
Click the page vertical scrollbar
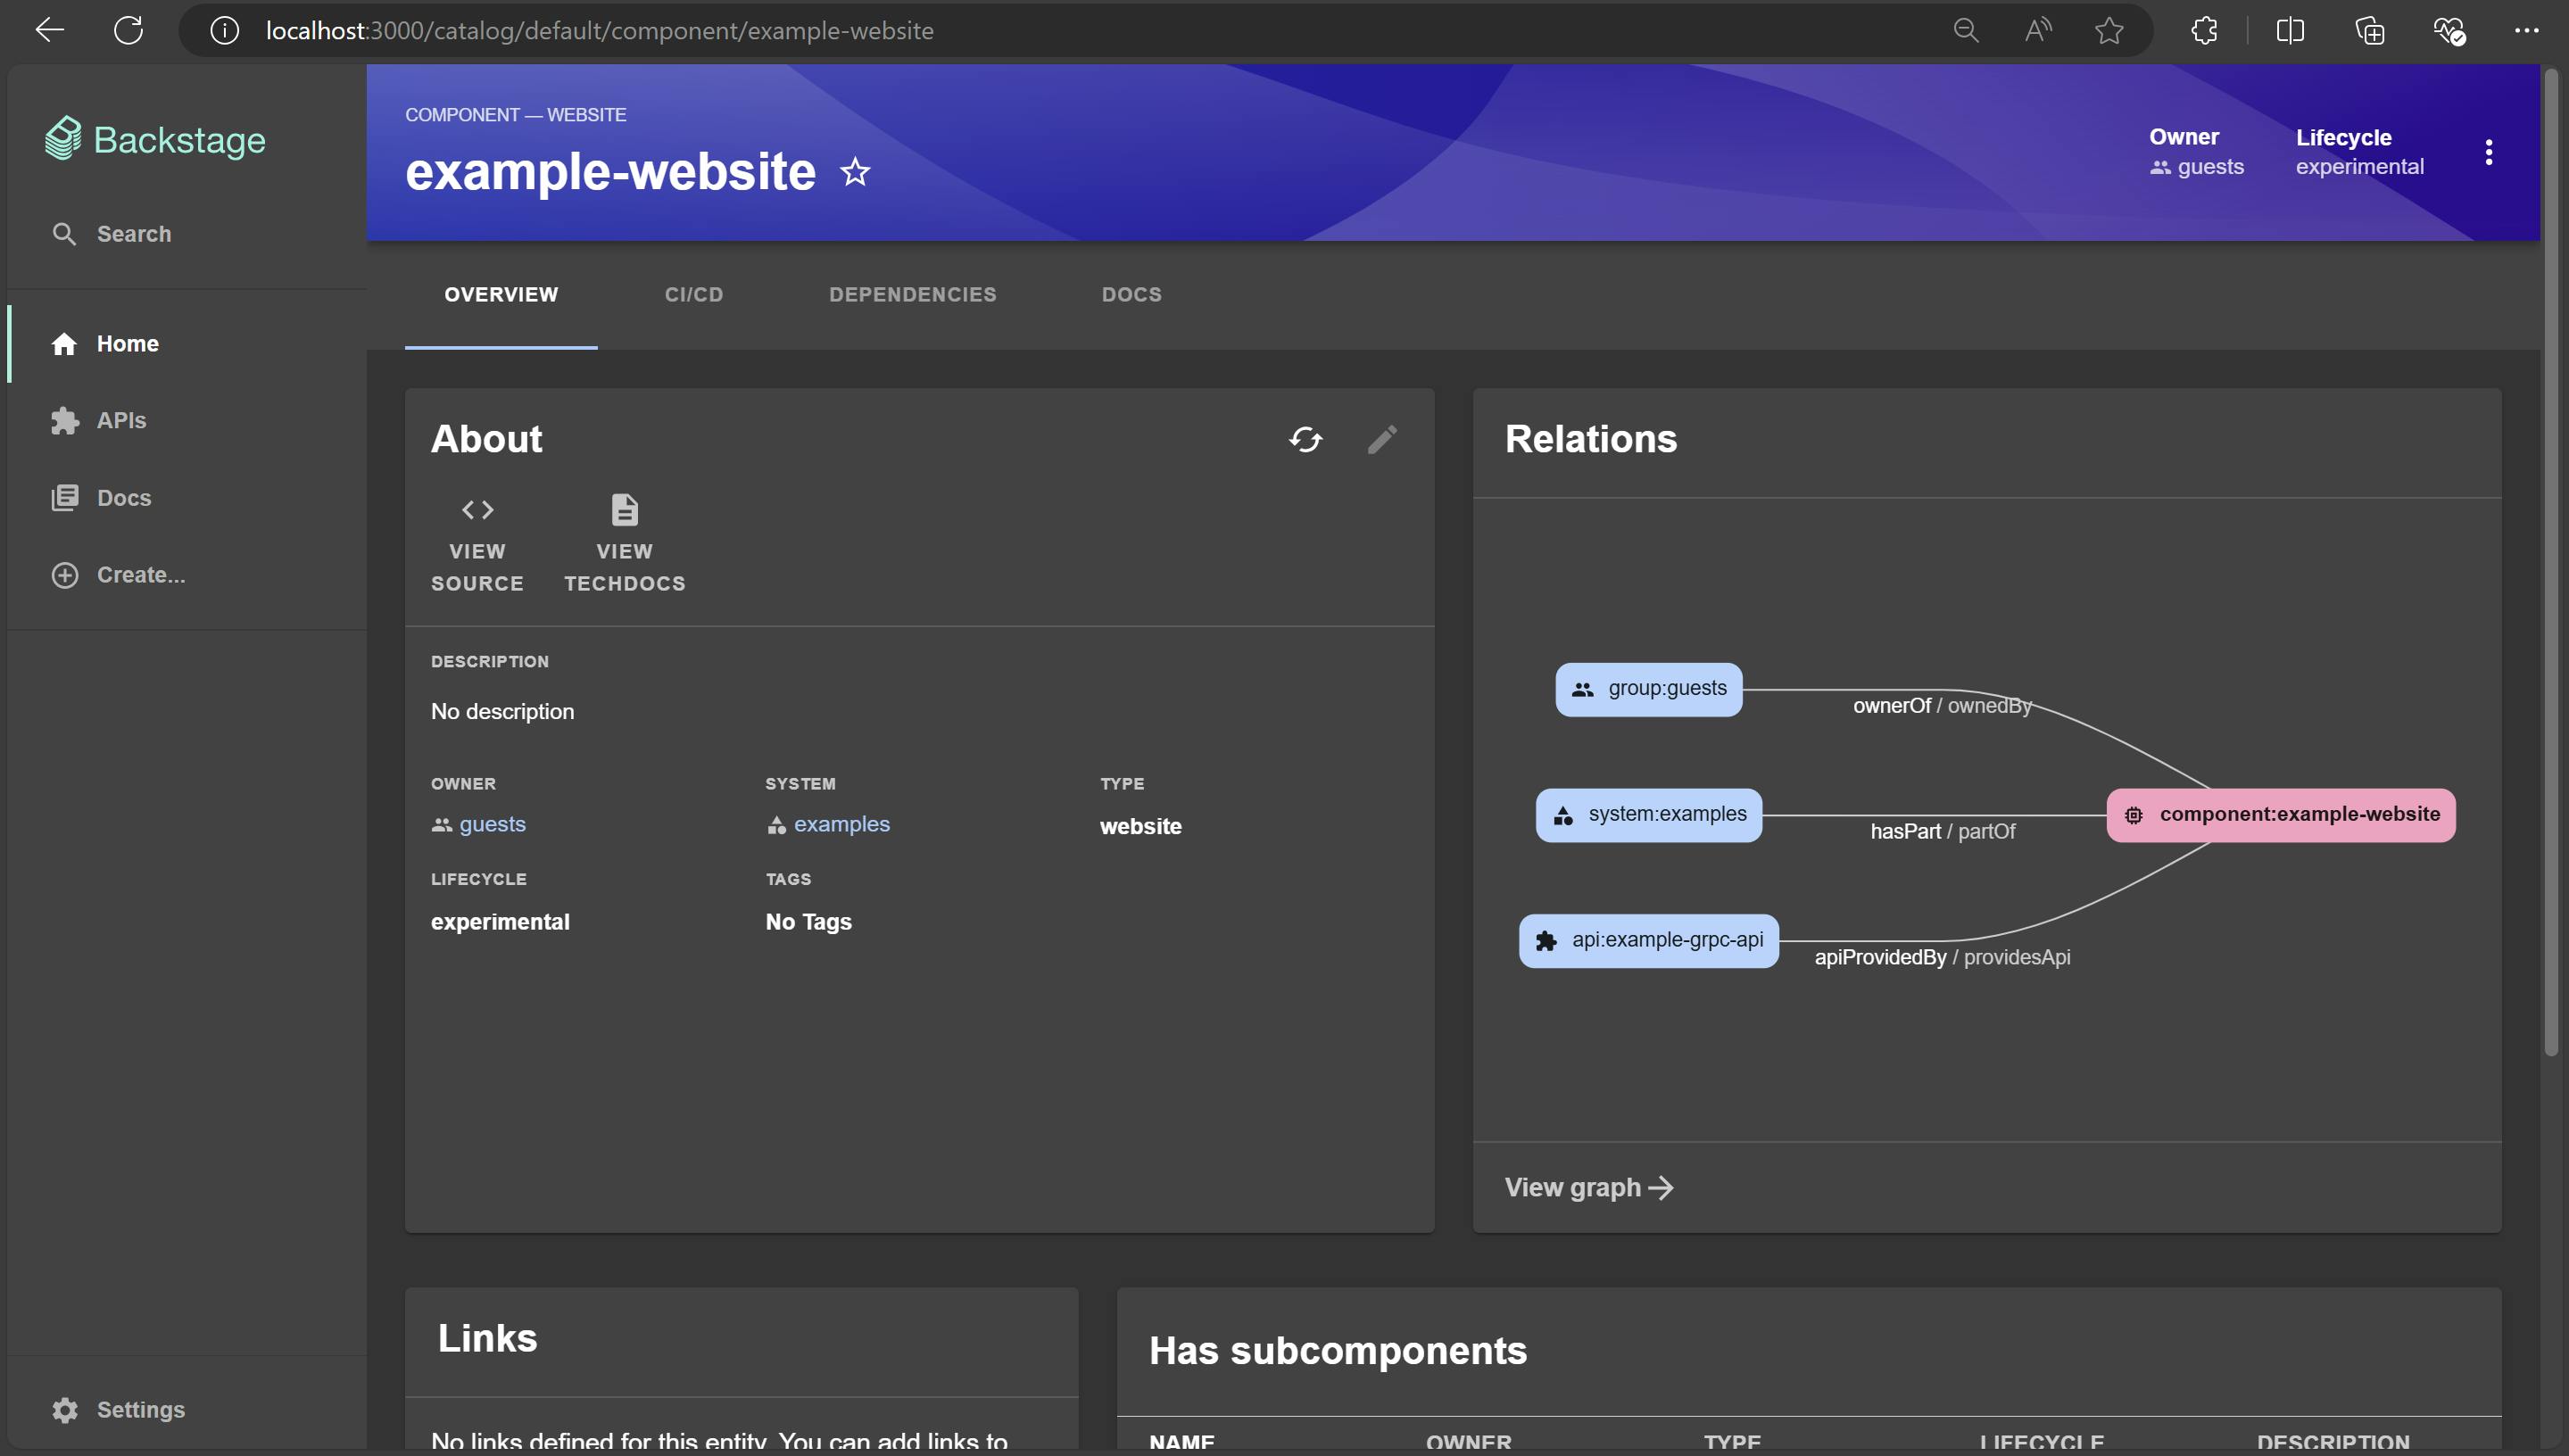click(2551, 560)
